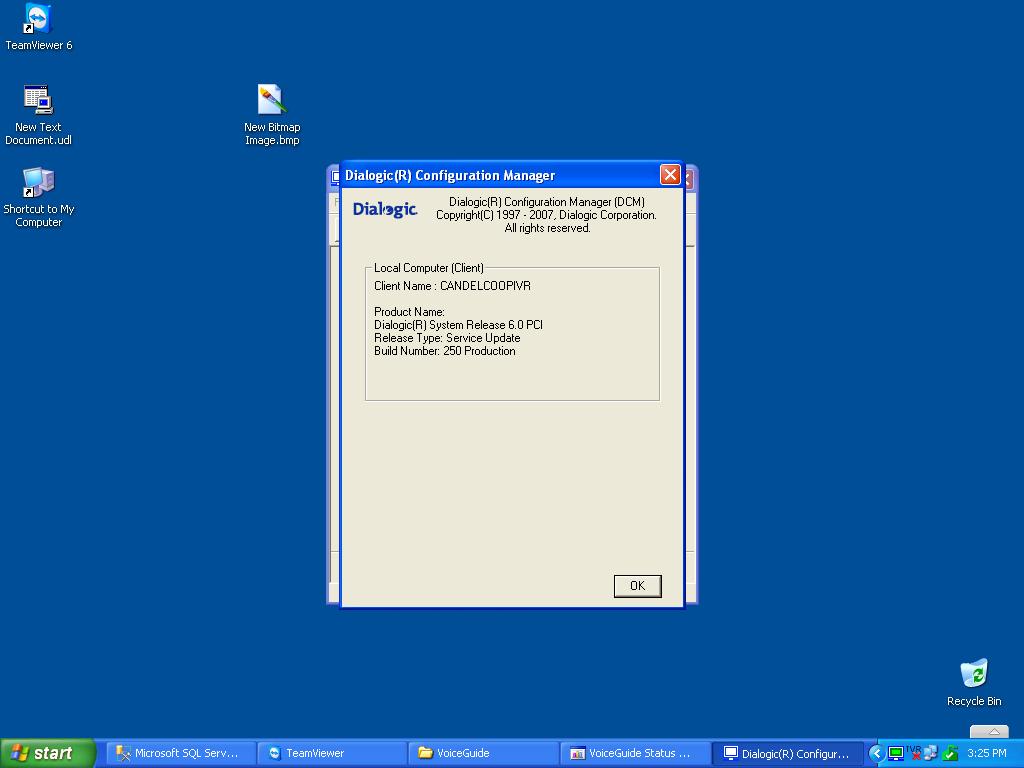This screenshot has height=768, width=1024.
Task: Click 'Dialogic(R) Configuration Manager (DCM)' heading text
Action: 547,202
